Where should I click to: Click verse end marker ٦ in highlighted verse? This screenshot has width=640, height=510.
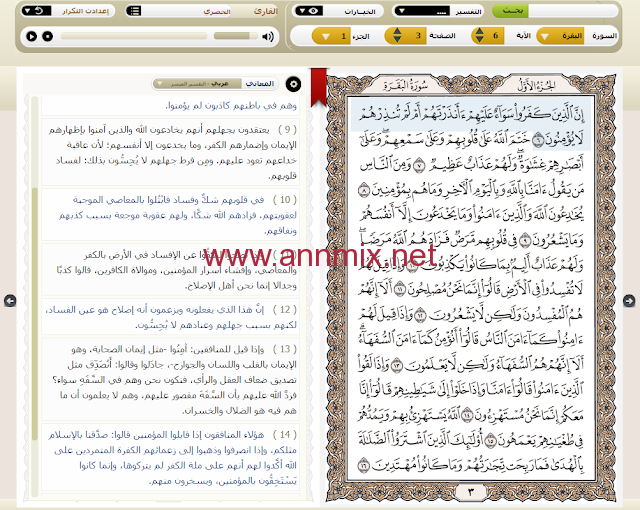pyautogui.click(x=539, y=140)
